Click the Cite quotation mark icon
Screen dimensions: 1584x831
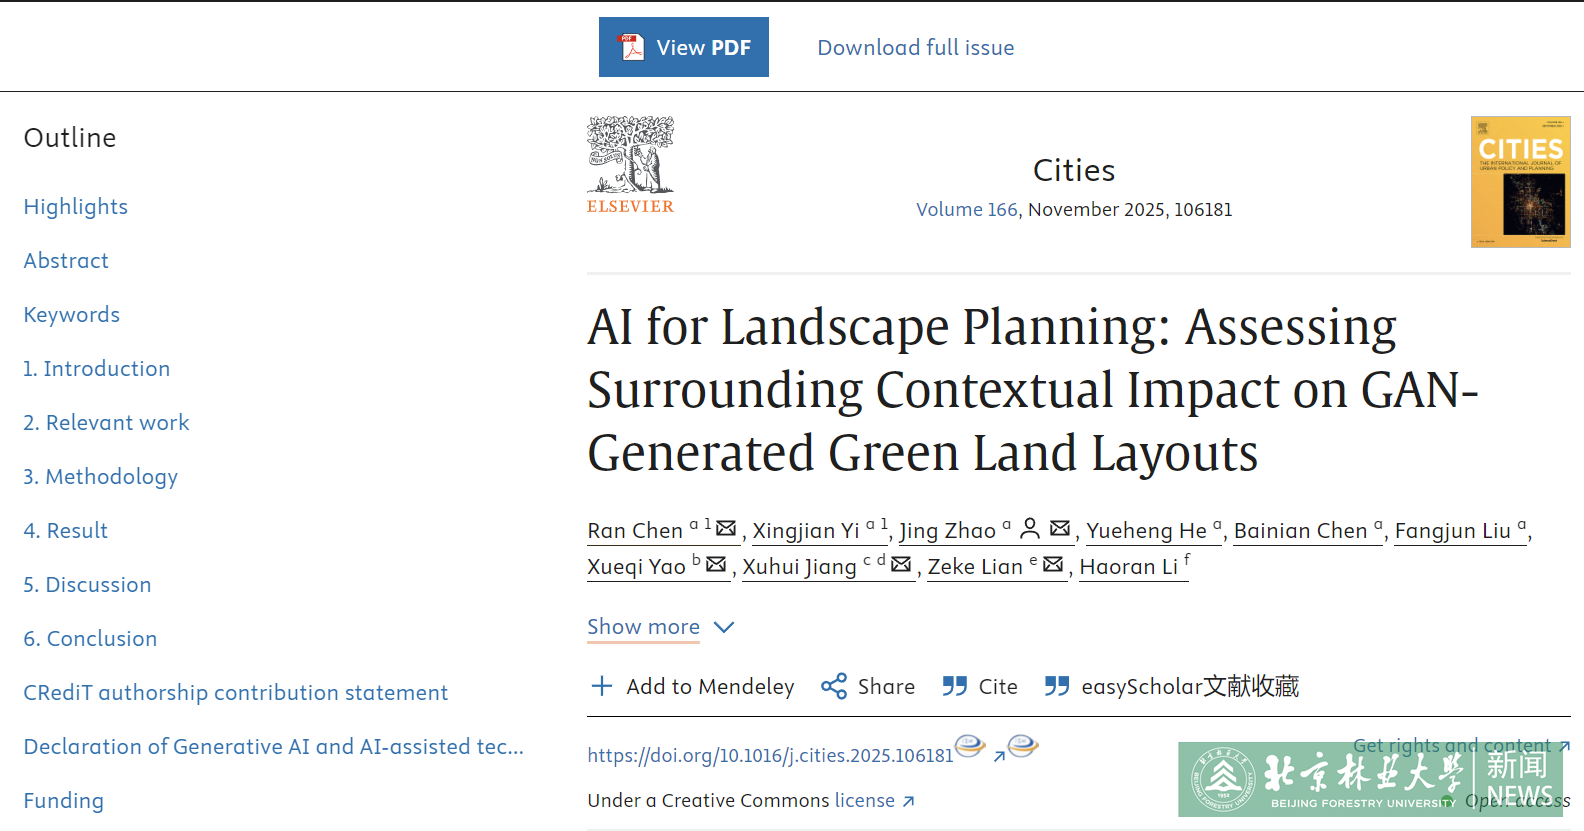click(x=955, y=686)
